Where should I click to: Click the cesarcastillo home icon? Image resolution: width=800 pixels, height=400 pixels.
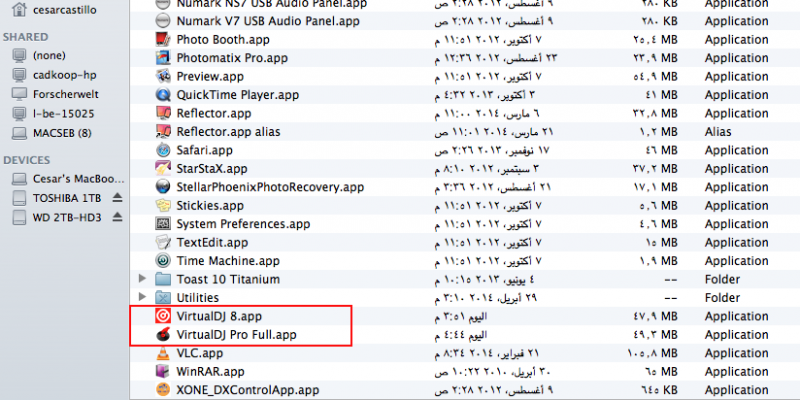pyautogui.click(x=19, y=9)
